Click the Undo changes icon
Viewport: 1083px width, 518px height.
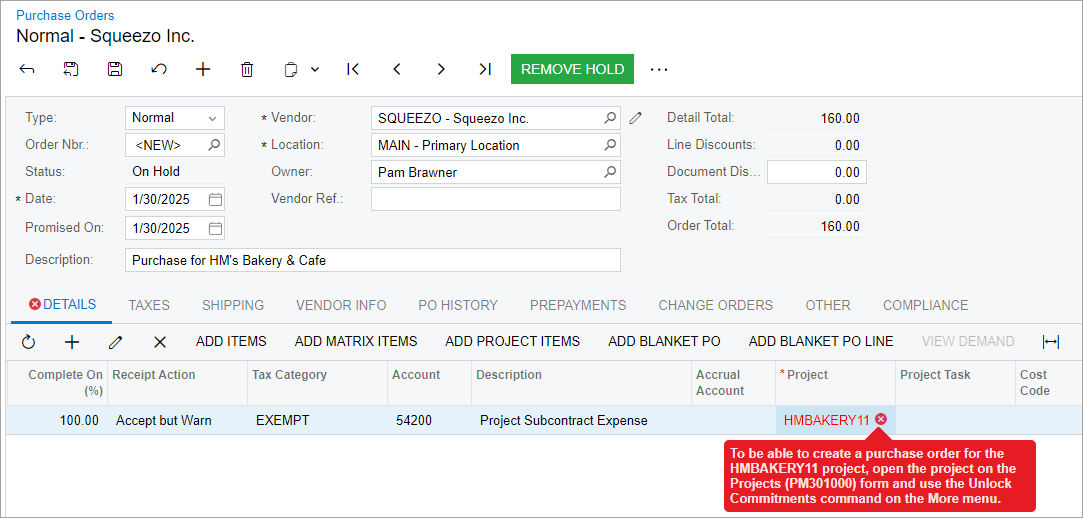[x=158, y=69]
